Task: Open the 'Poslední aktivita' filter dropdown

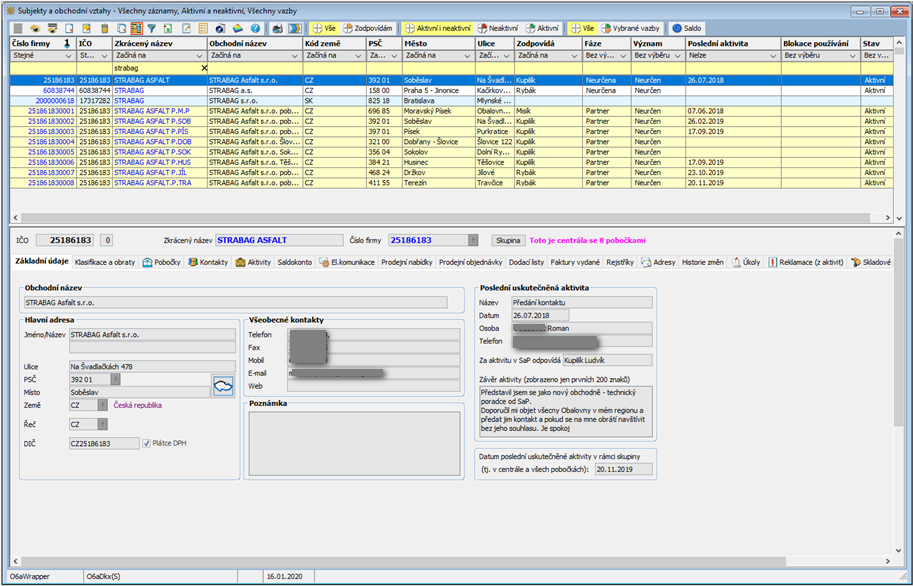Action: click(x=773, y=57)
